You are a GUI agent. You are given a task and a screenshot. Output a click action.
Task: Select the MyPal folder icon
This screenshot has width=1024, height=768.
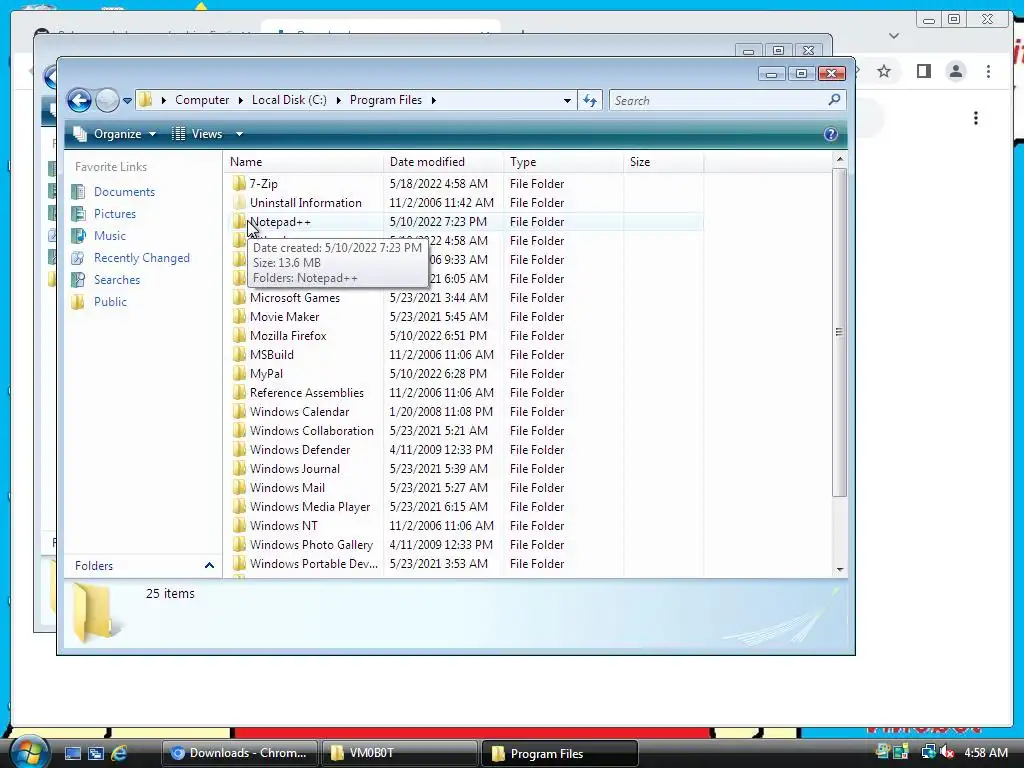pos(239,374)
